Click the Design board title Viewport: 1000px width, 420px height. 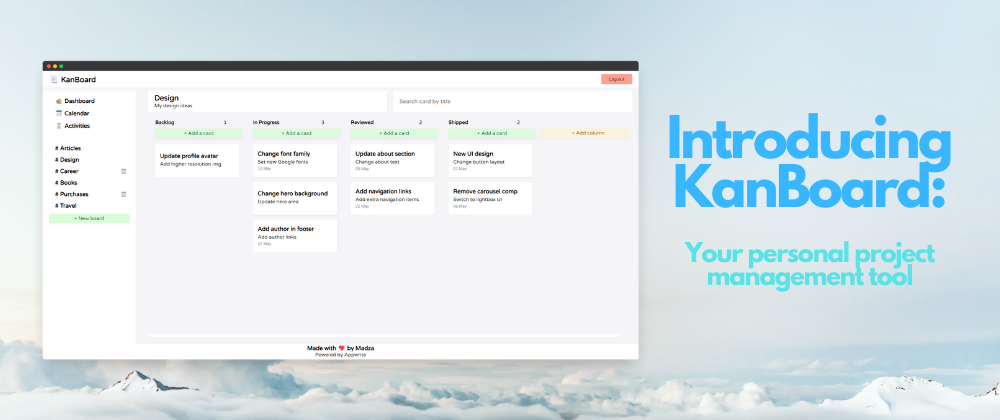click(166, 98)
